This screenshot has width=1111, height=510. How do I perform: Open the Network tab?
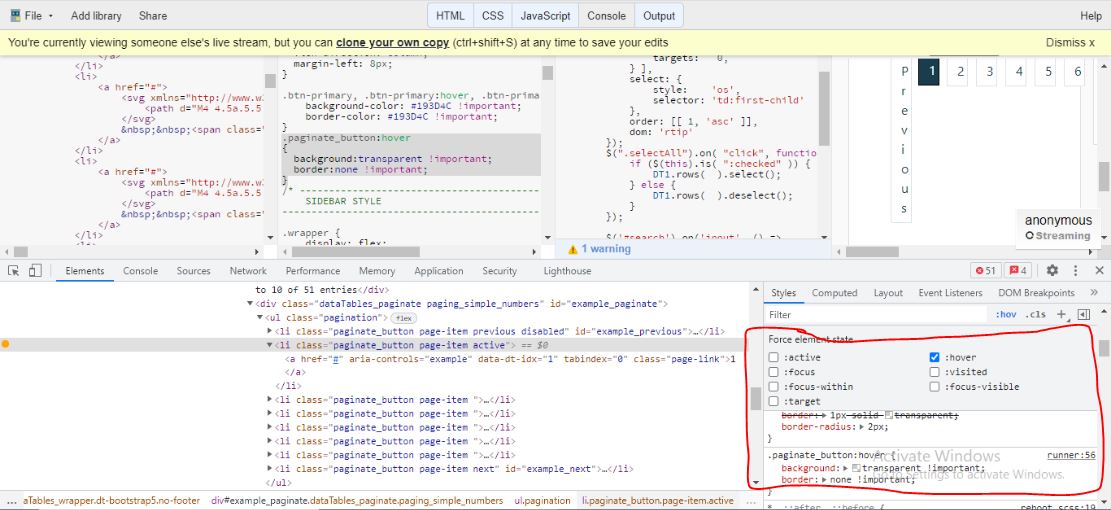(x=248, y=271)
